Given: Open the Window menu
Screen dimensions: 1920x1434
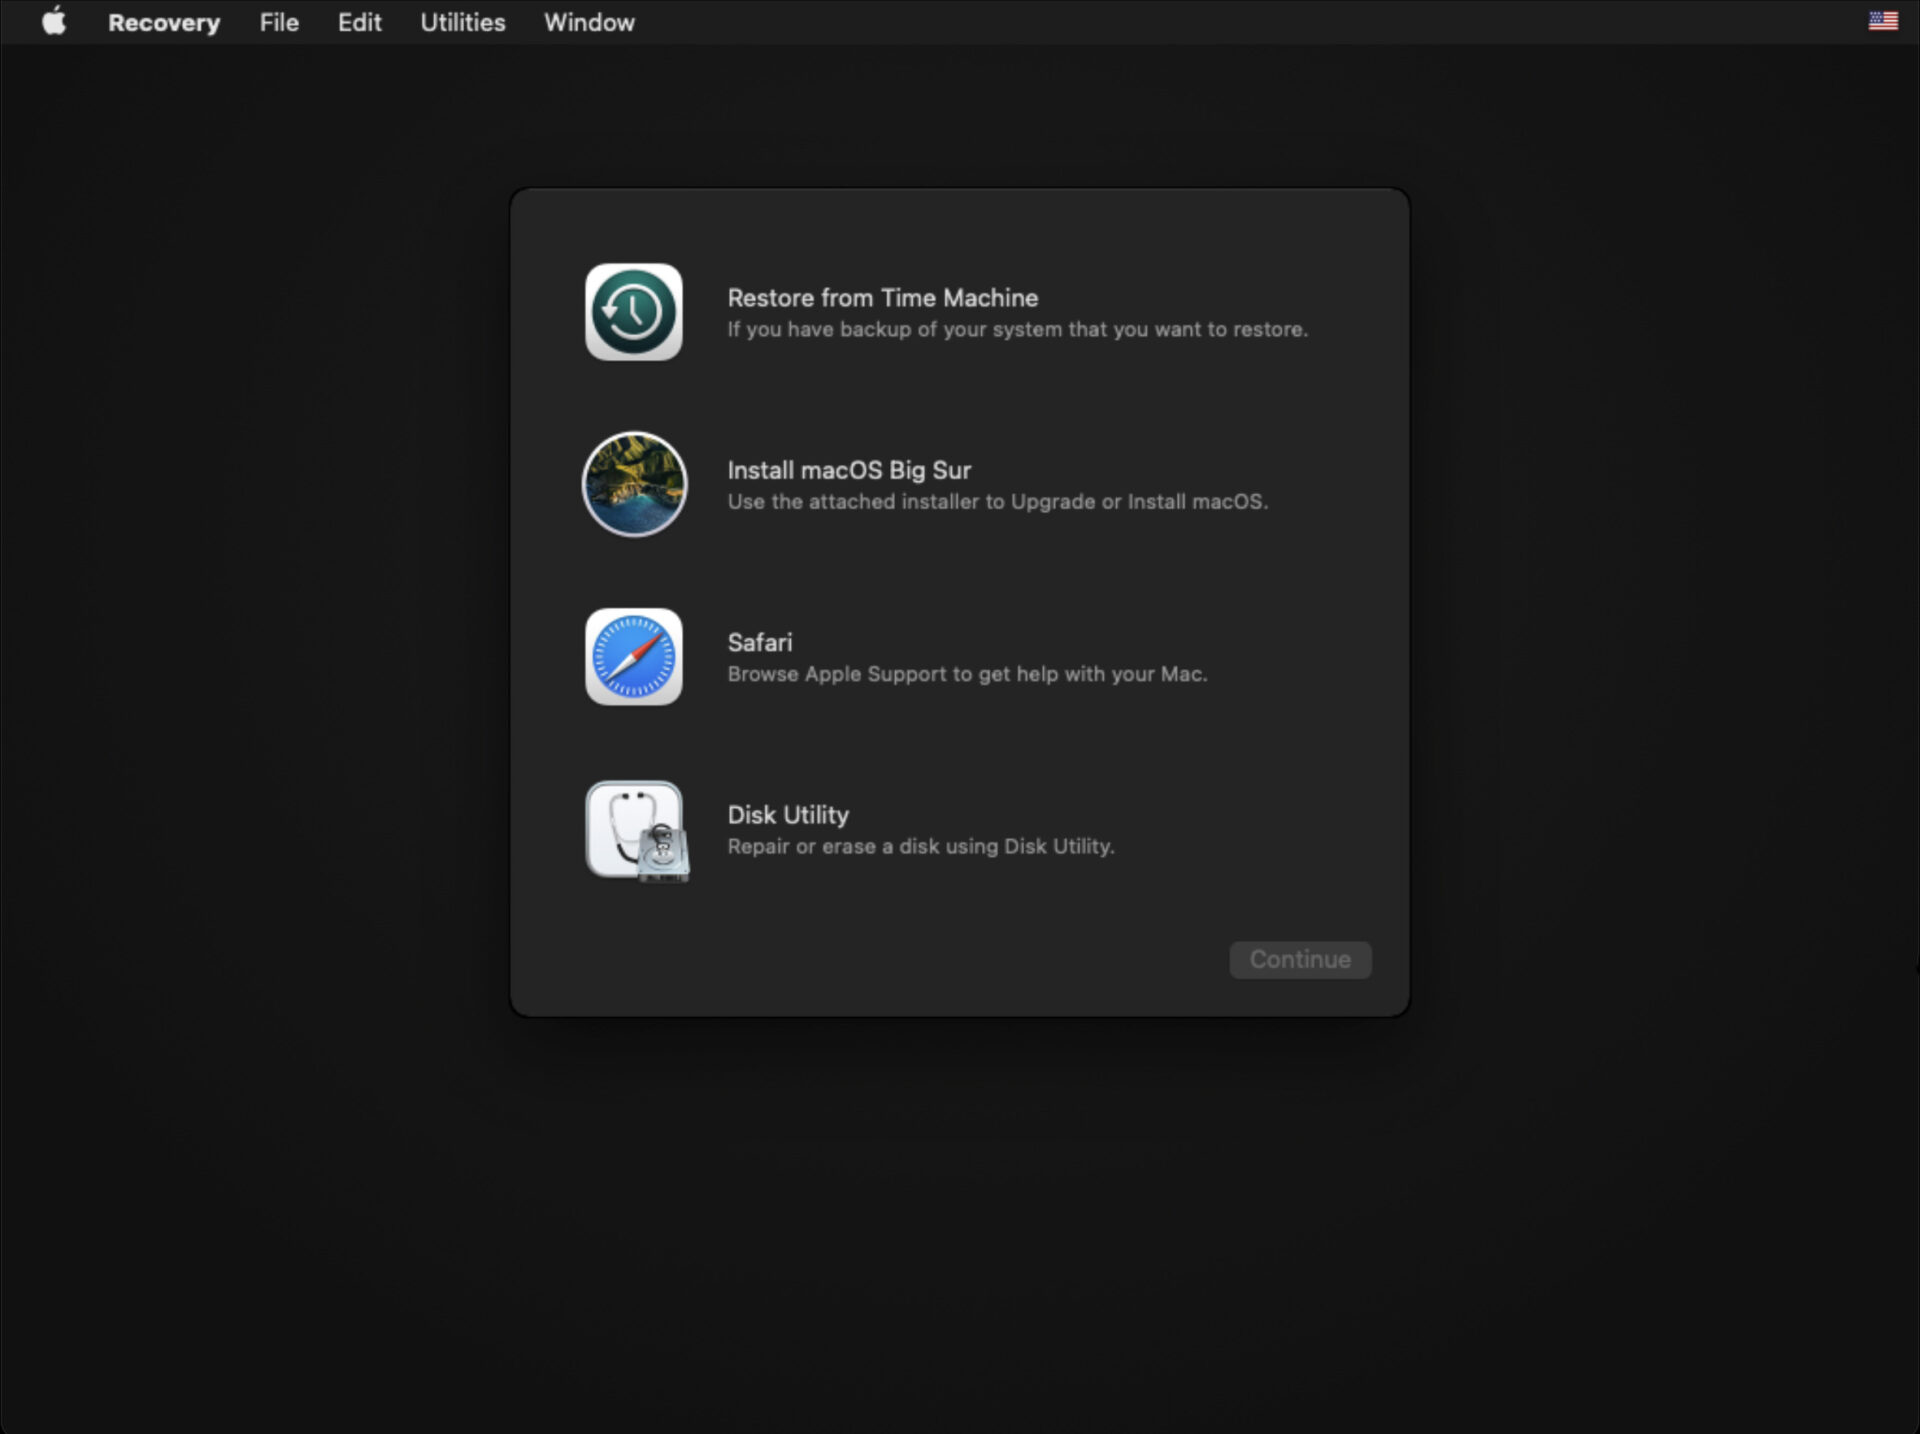Looking at the screenshot, I should pos(588,22).
